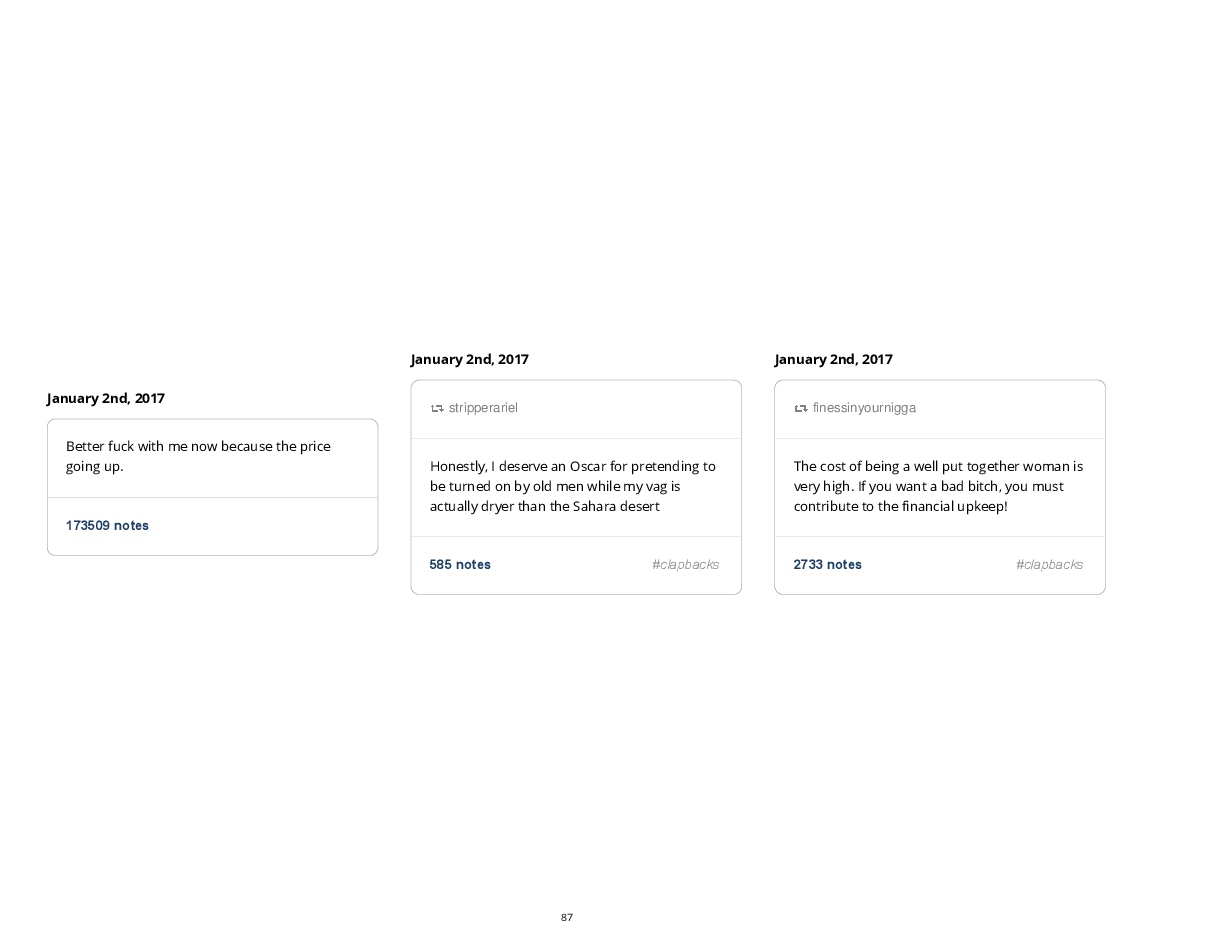Select the post text about the price going up

click(x=198, y=456)
